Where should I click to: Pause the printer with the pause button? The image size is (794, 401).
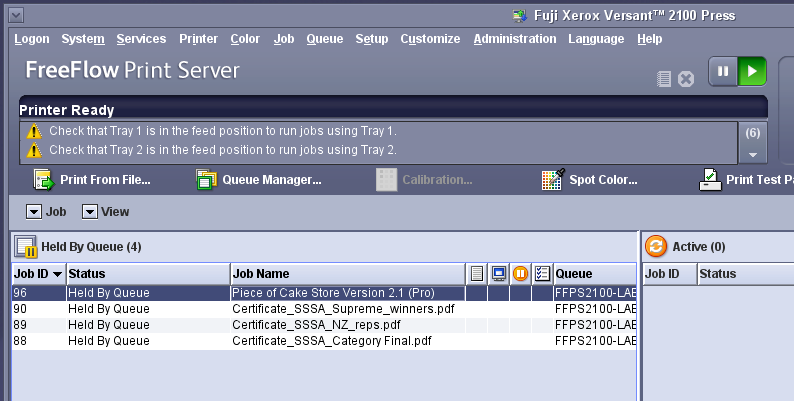723,72
